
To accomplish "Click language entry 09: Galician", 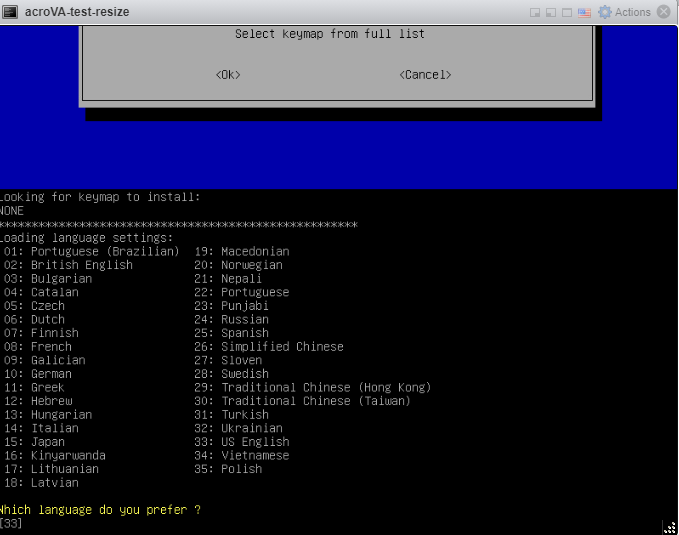I will coord(45,360).
